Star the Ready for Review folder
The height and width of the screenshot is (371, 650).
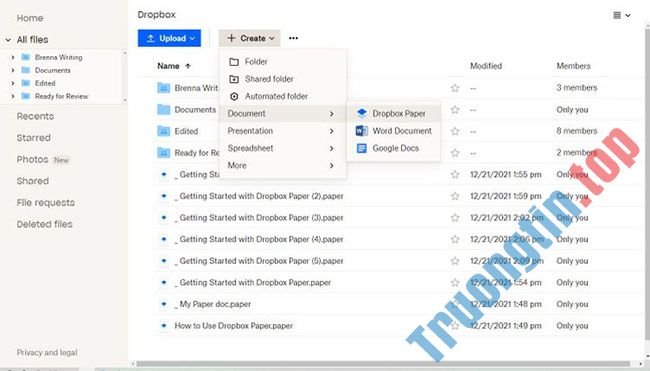(455, 153)
